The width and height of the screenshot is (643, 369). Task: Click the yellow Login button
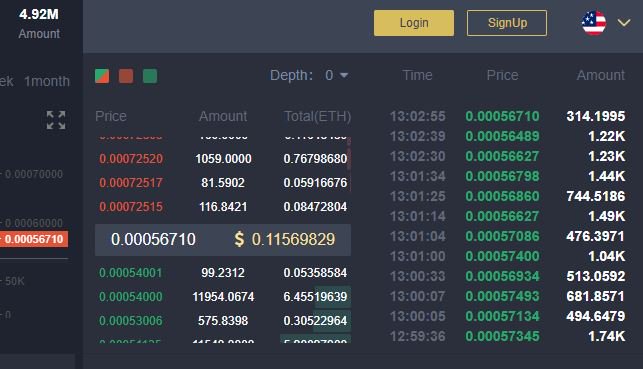414,23
